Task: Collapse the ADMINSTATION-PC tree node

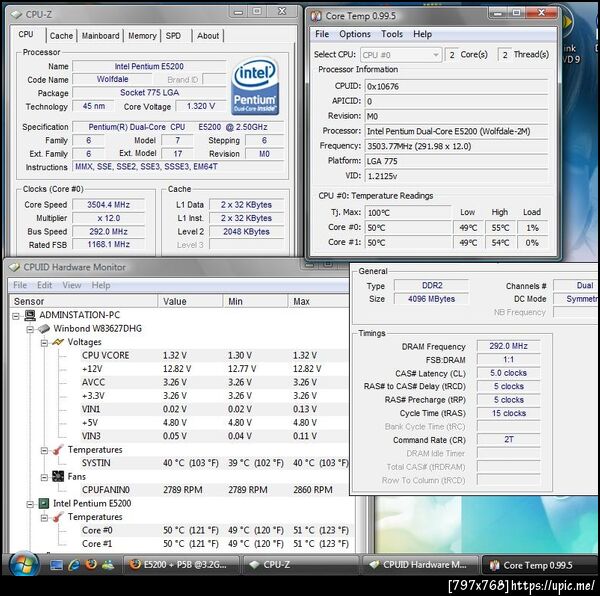Action: 16,316
